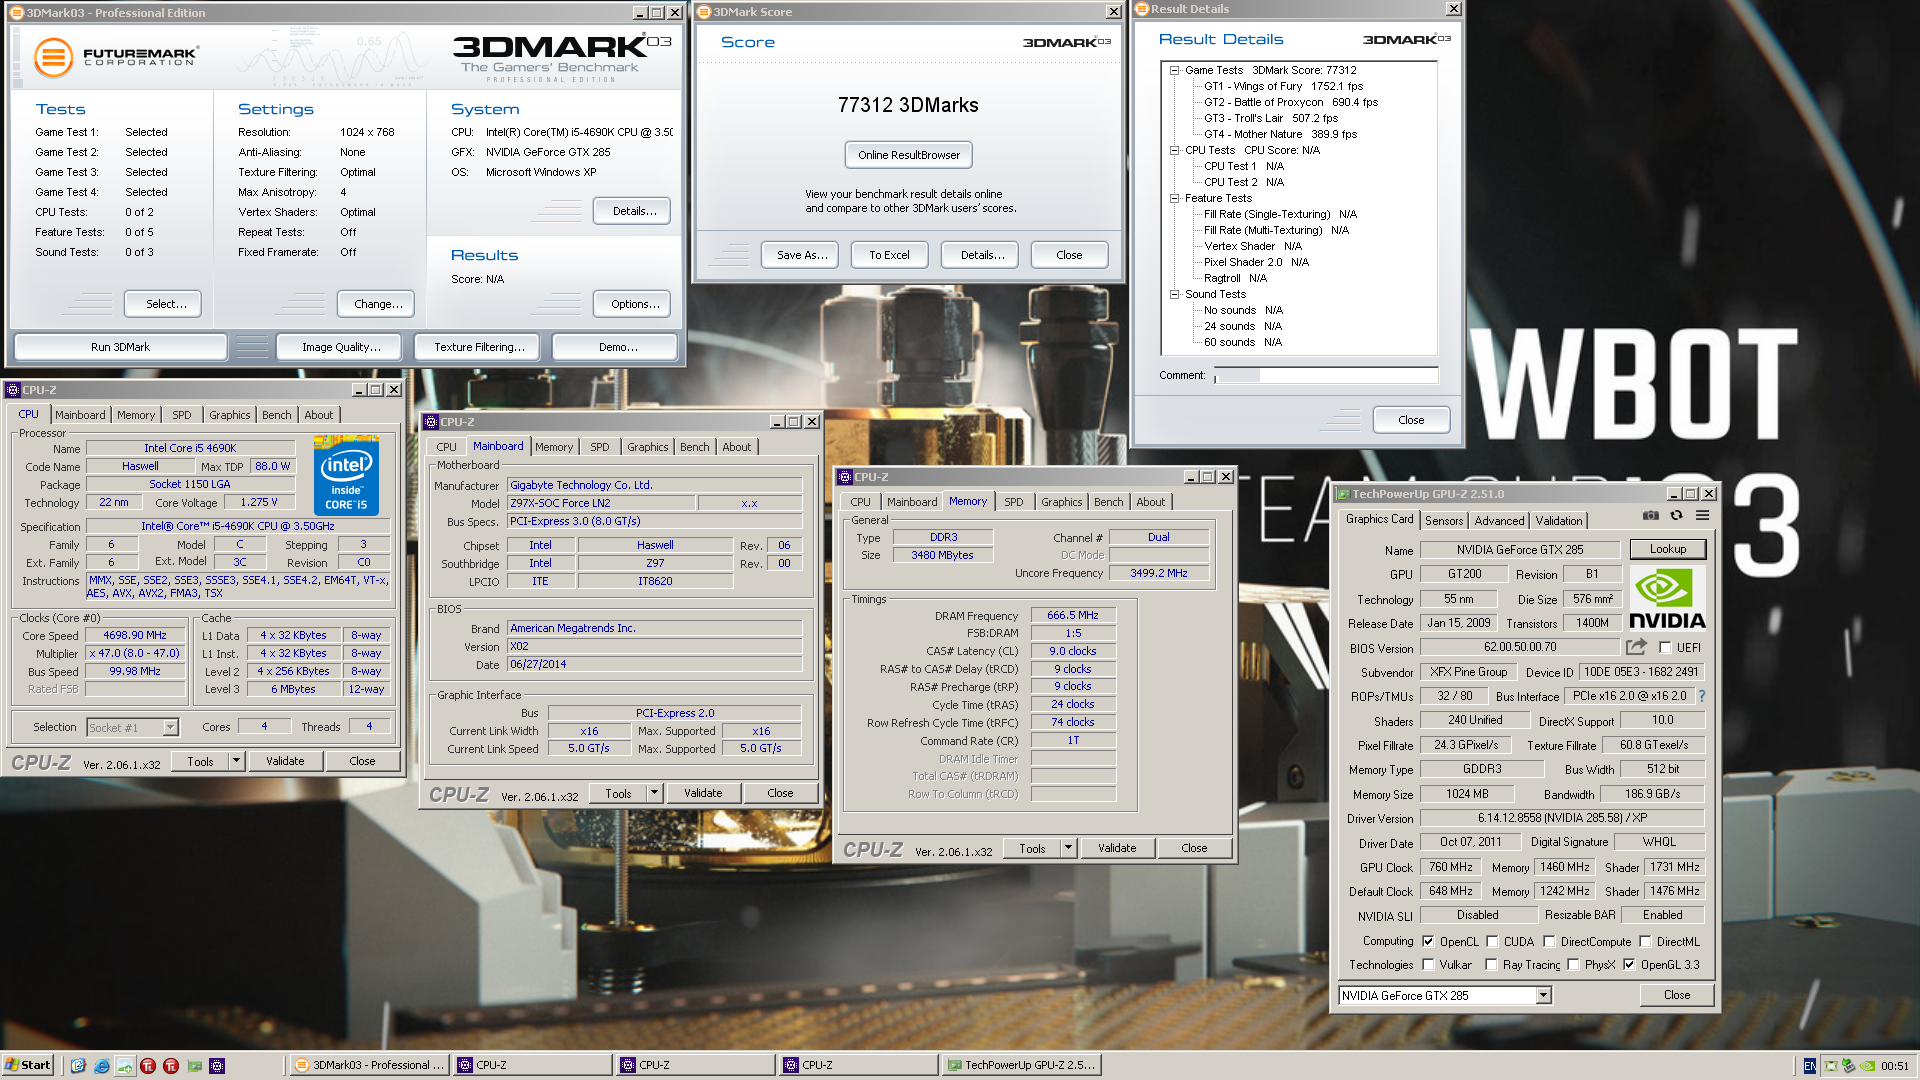The width and height of the screenshot is (1920, 1080).
Task: Click the Futuremark logo in 3DMark03
Action: 115,57
